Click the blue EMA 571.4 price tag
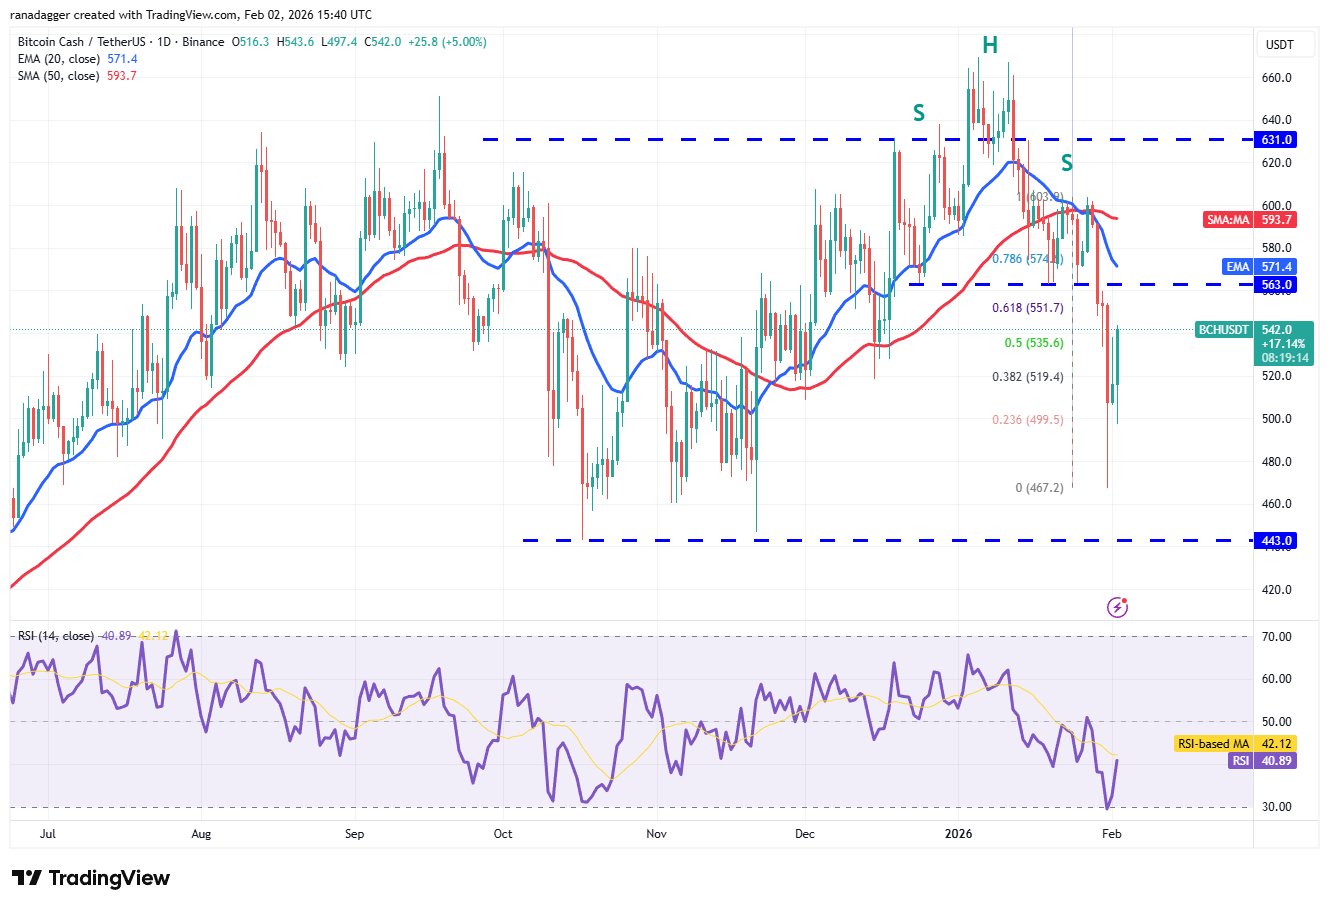 (x=1268, y=267)
